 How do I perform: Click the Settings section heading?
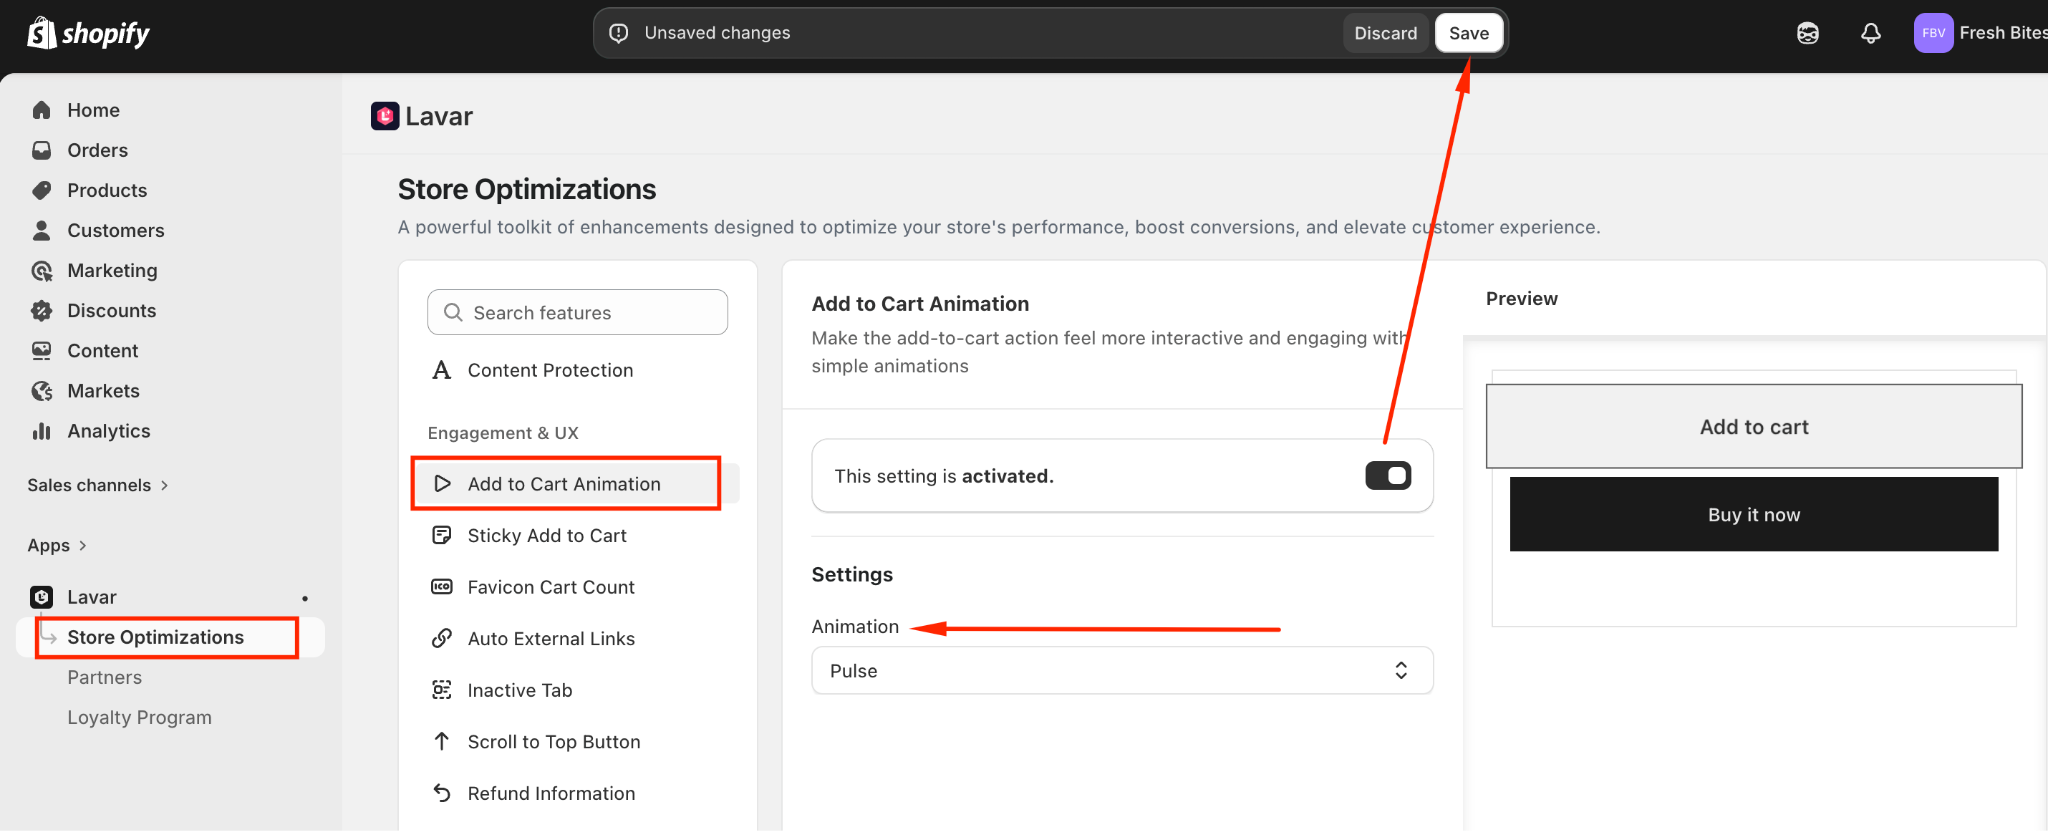pyautogui.click(x=852, y=574)
